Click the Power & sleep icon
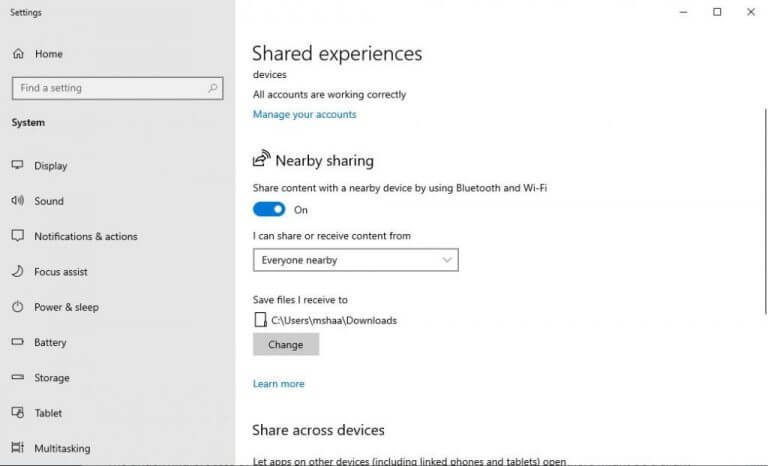768x466 pixels. point(17,307)
